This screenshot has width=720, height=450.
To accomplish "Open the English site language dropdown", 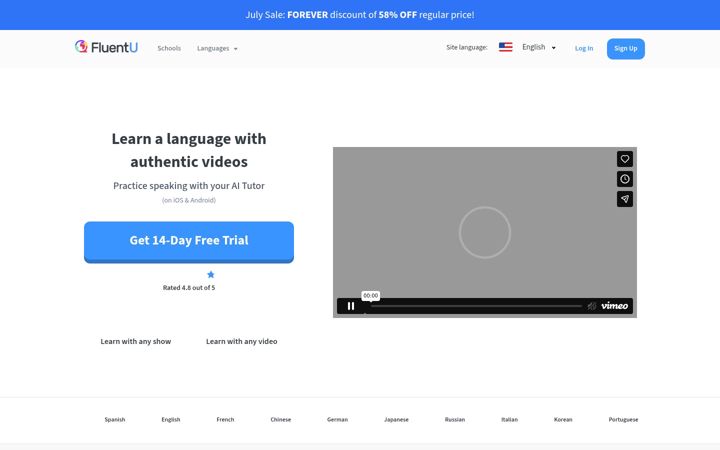I will pyautogui.click(x=539, y=47).
